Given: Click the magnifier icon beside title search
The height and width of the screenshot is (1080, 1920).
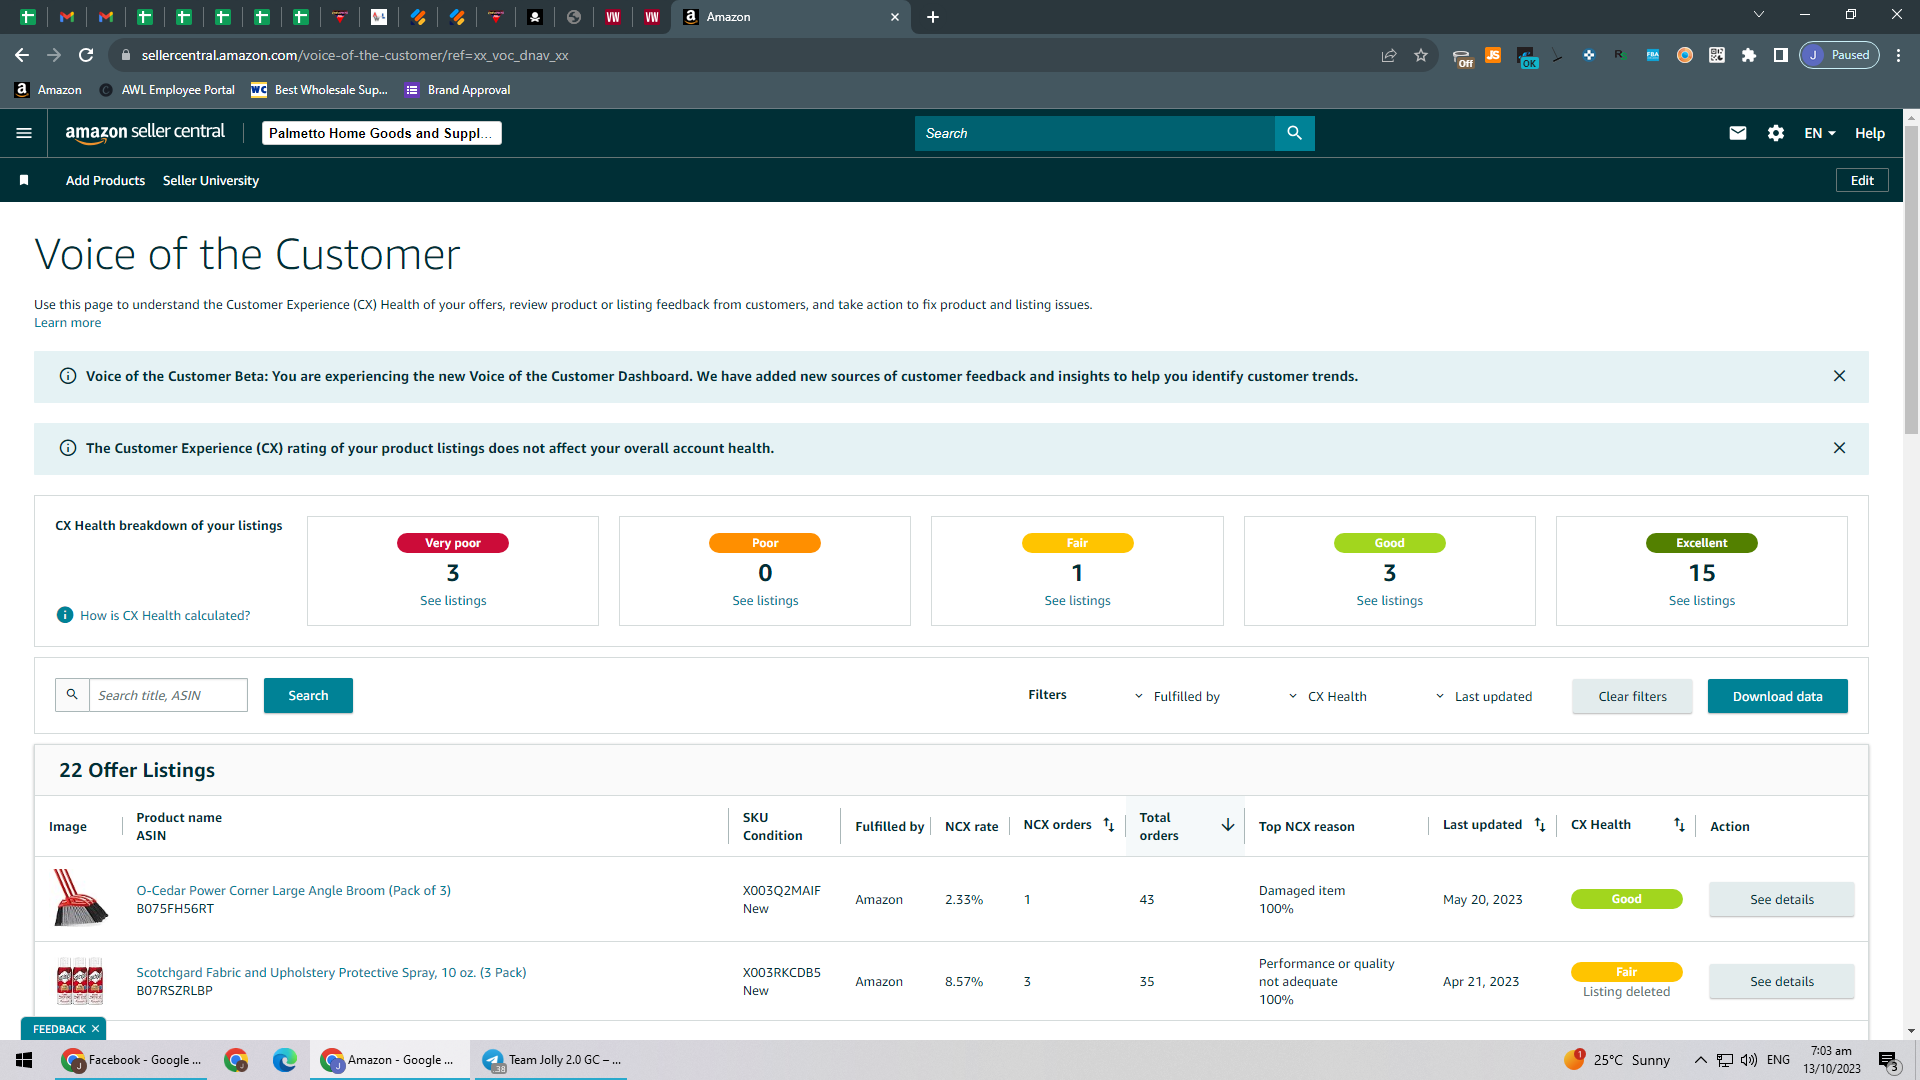Looking at the screenshot, I should 72,695.
